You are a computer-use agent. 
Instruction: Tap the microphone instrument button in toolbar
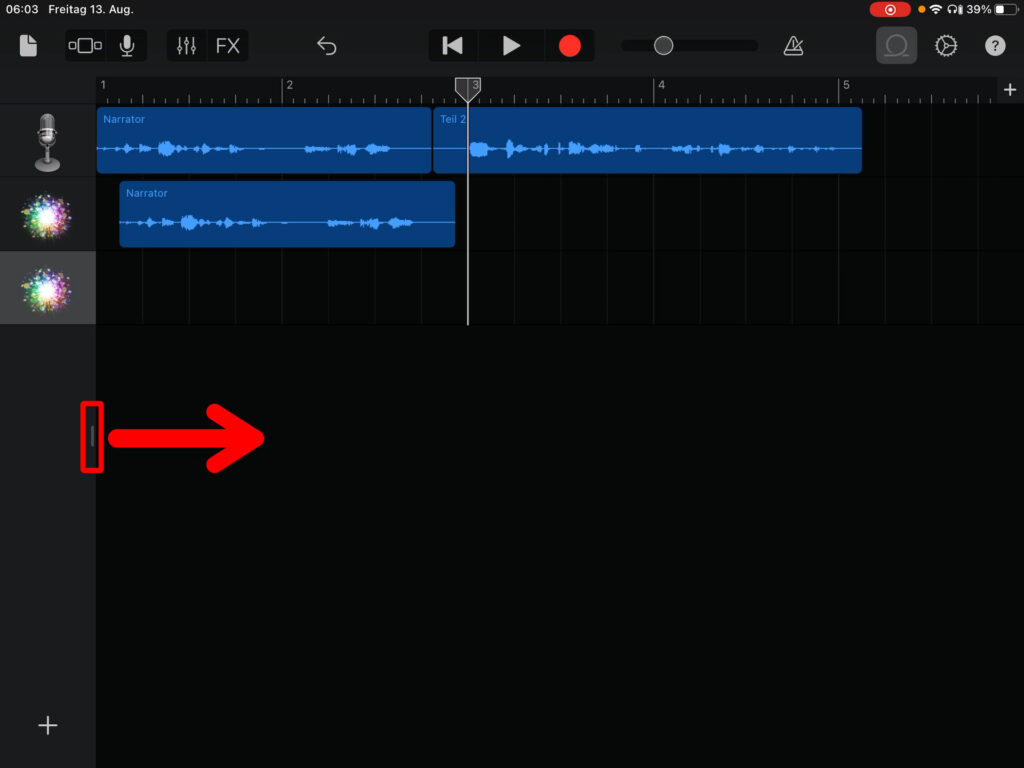click(x=127, y=46)
